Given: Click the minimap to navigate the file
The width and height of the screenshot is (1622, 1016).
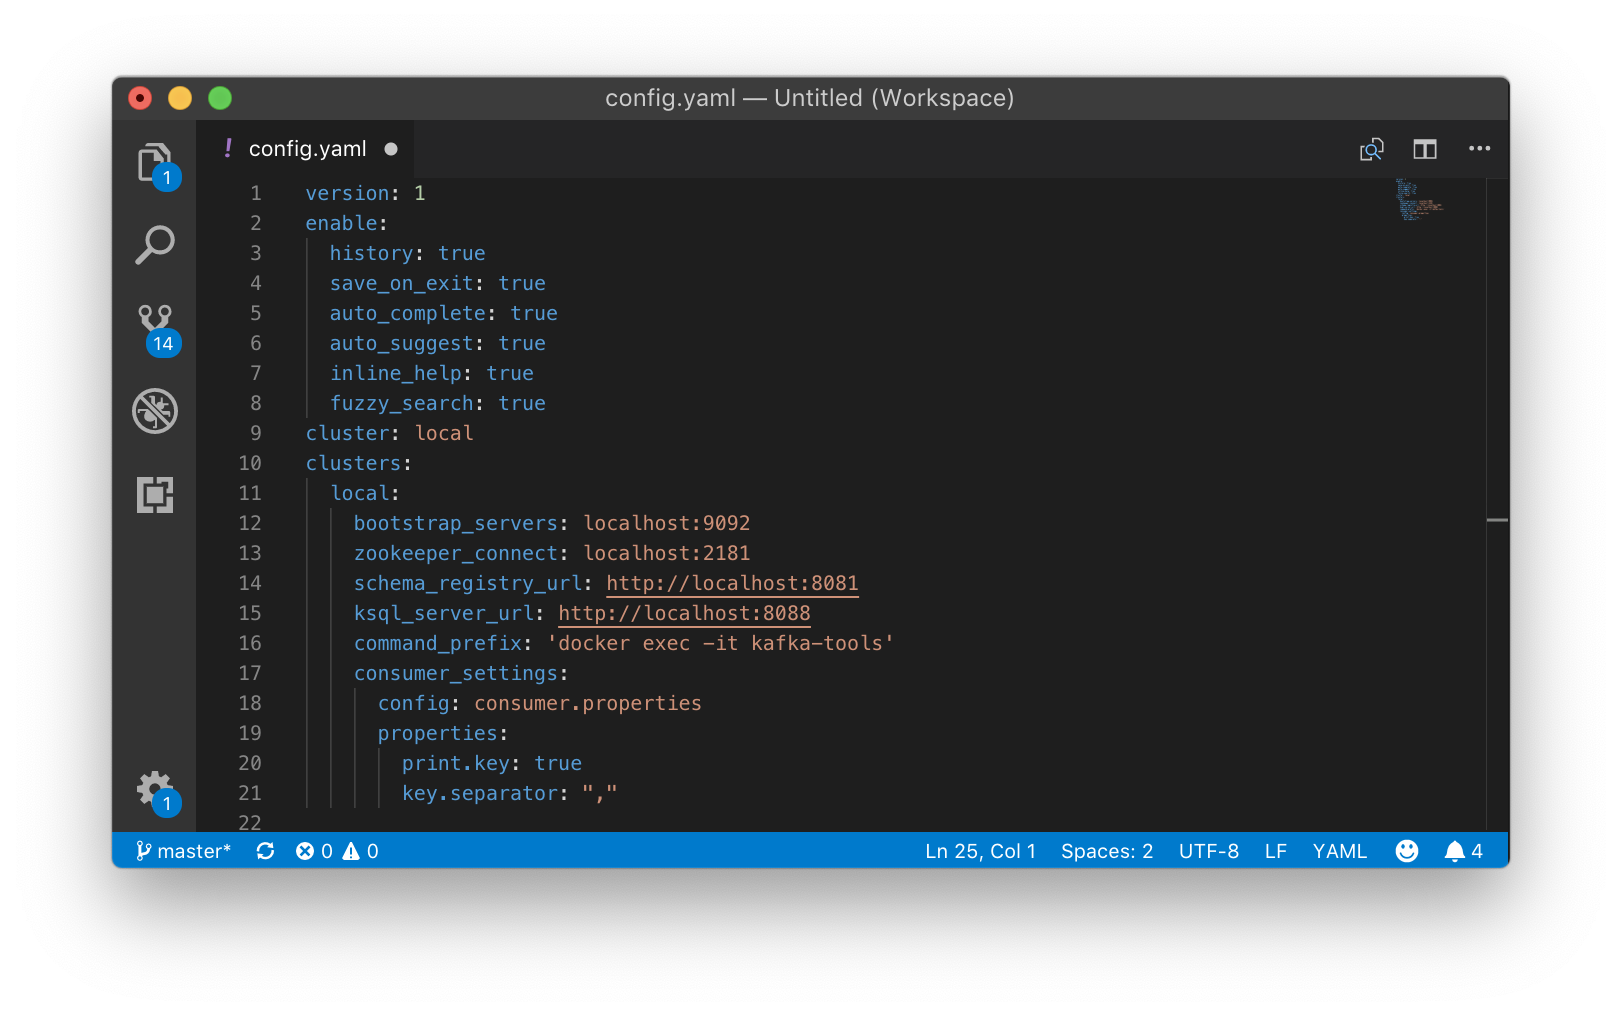Looking at the screenshot, I should [x=1418, y=205].
